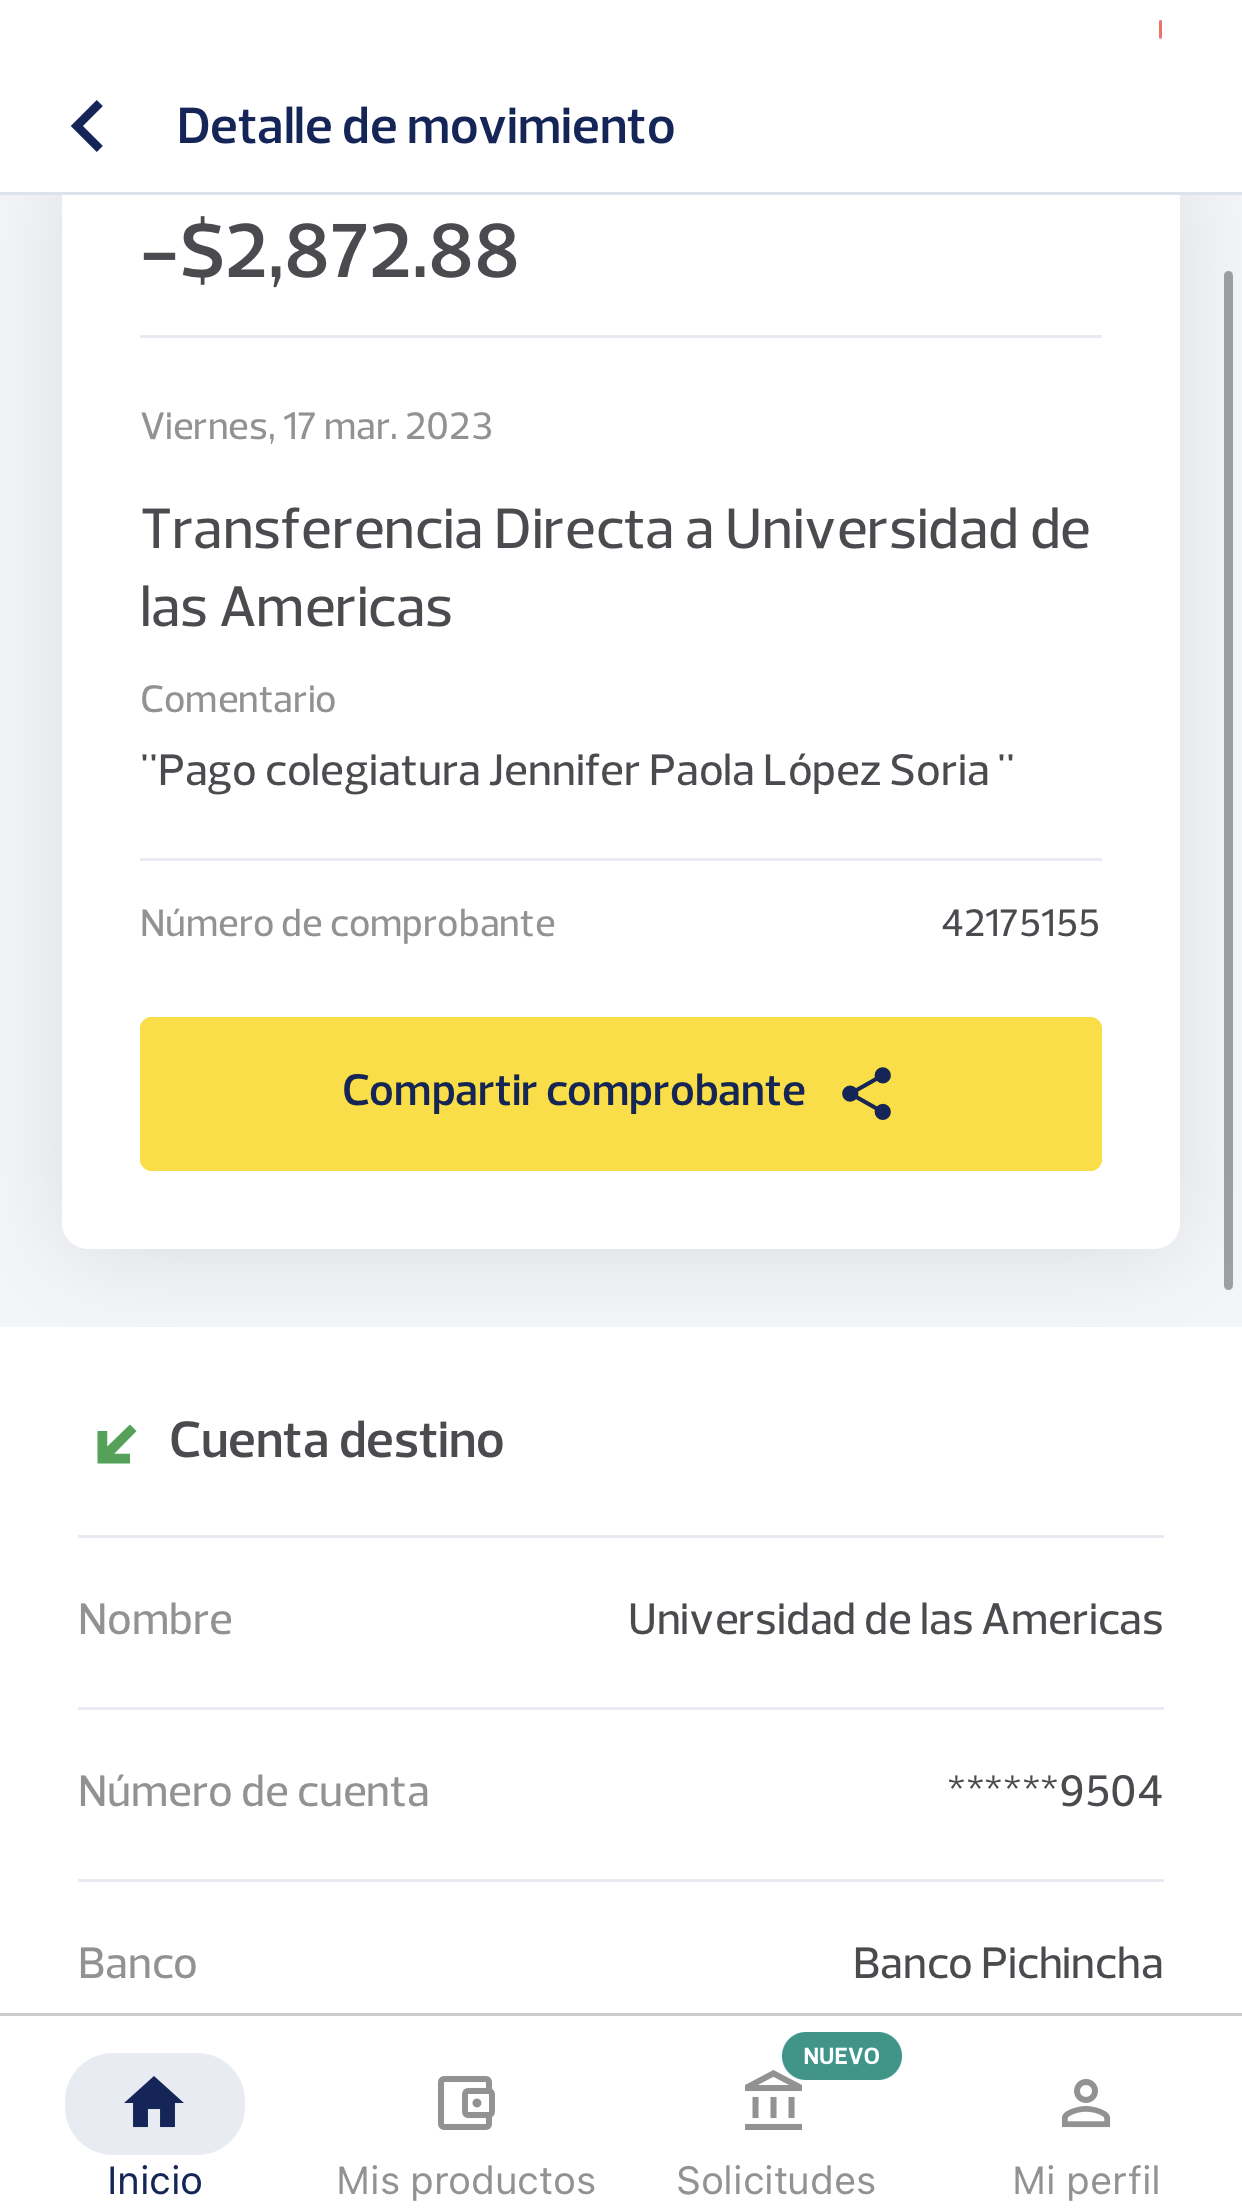Tap the transaction amount -$2,872.88

click(330, 252)
